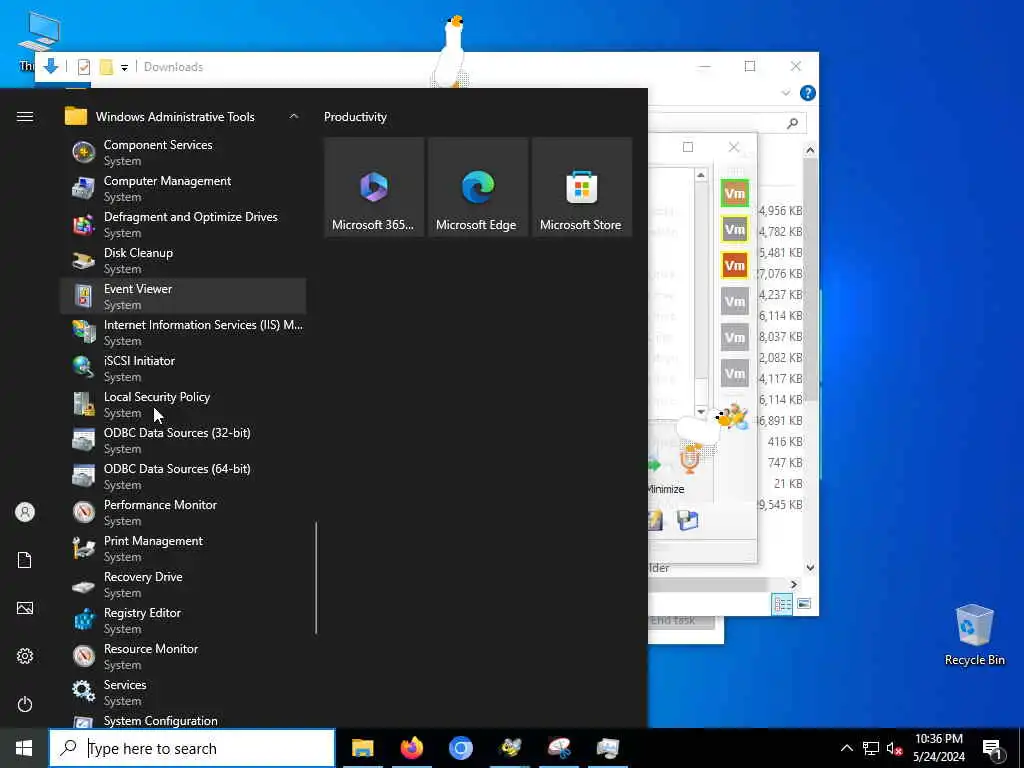
Task: Open File Explorer from the taskbar
Action: pos(362,748)
